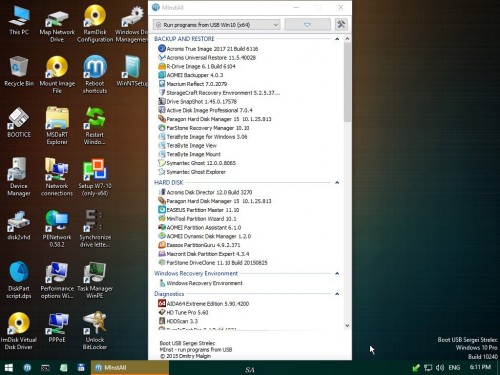Open DiskPart script.dps desktop icon
The width and height of the screenshot is (500, 375).
pyautogui.click(x=19, y=280)
